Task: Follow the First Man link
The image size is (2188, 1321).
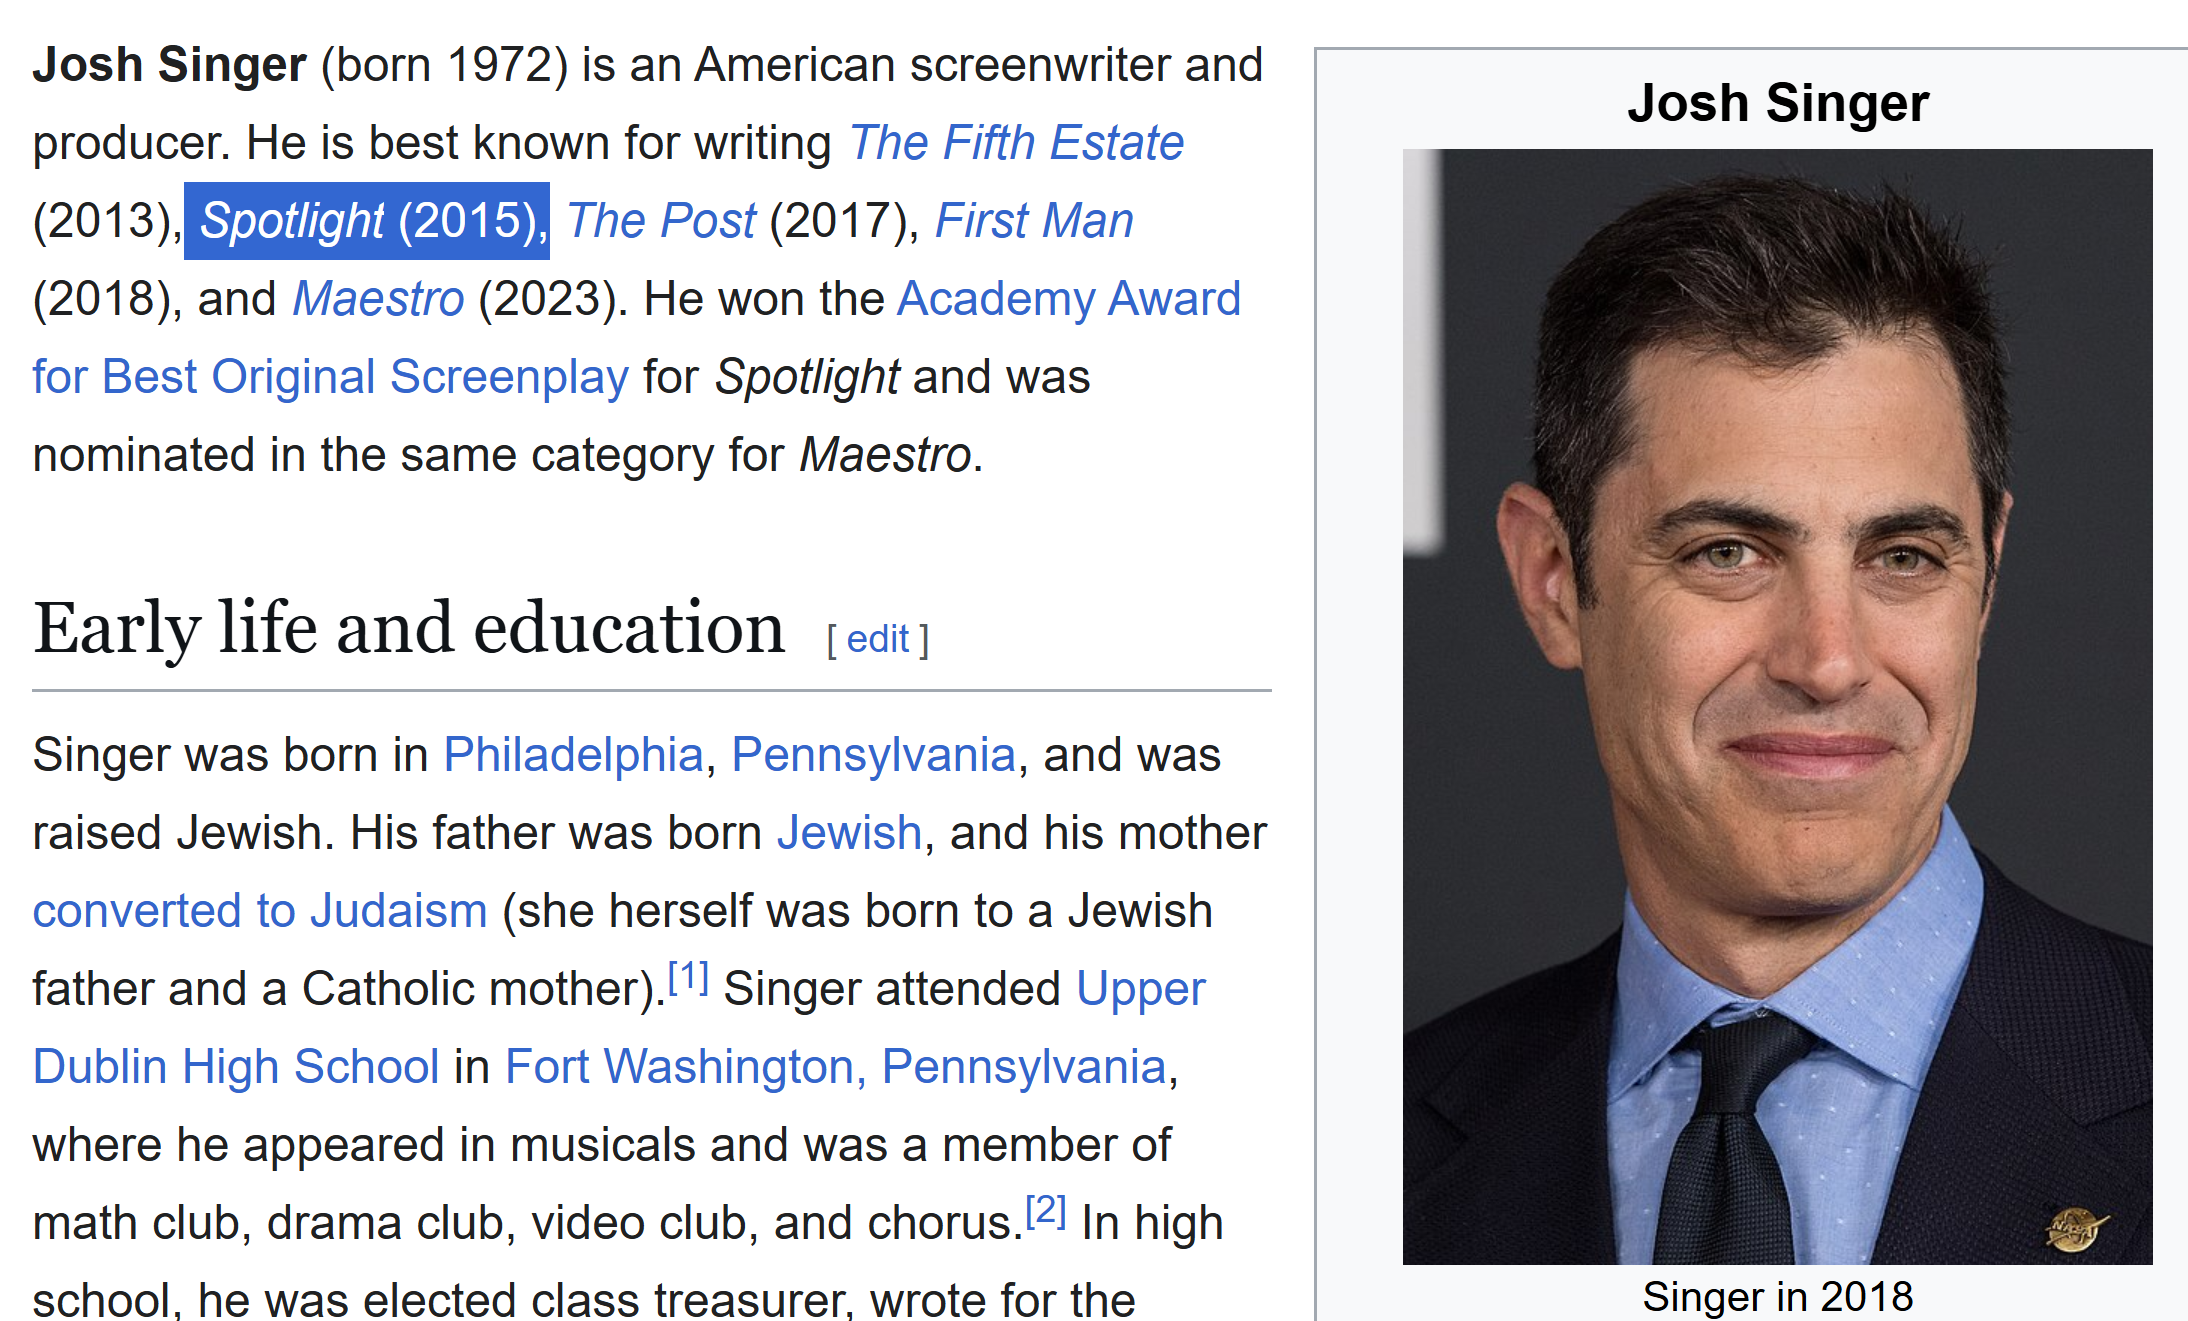Action: (1033, 221)
